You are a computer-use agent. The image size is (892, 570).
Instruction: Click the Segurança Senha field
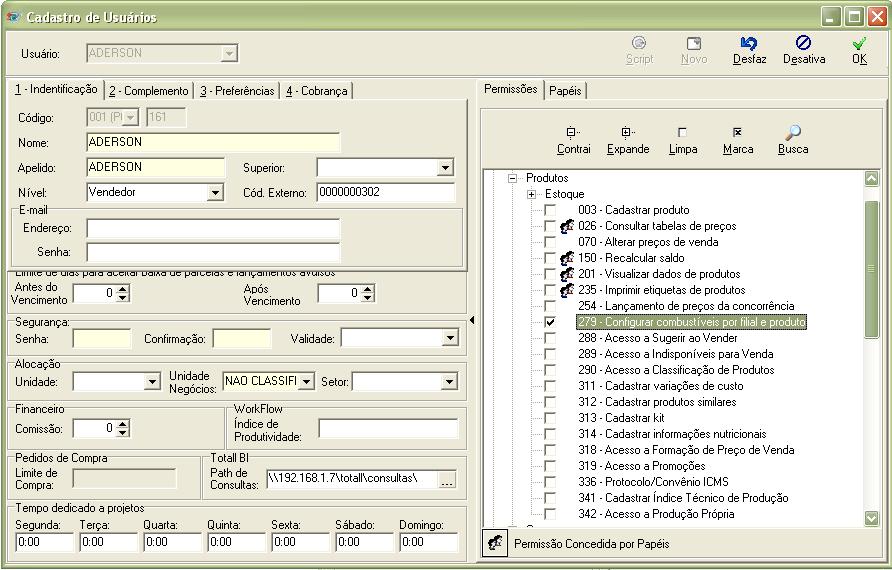pos(102,338)
